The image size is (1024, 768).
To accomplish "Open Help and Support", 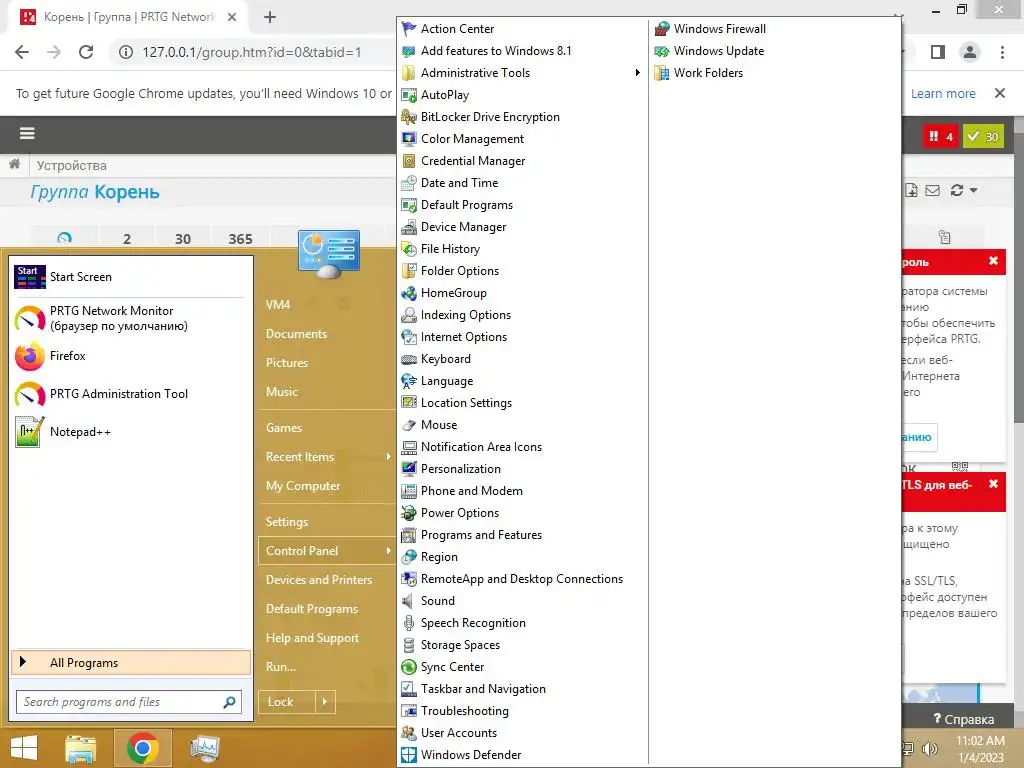I will coord(312,638).
